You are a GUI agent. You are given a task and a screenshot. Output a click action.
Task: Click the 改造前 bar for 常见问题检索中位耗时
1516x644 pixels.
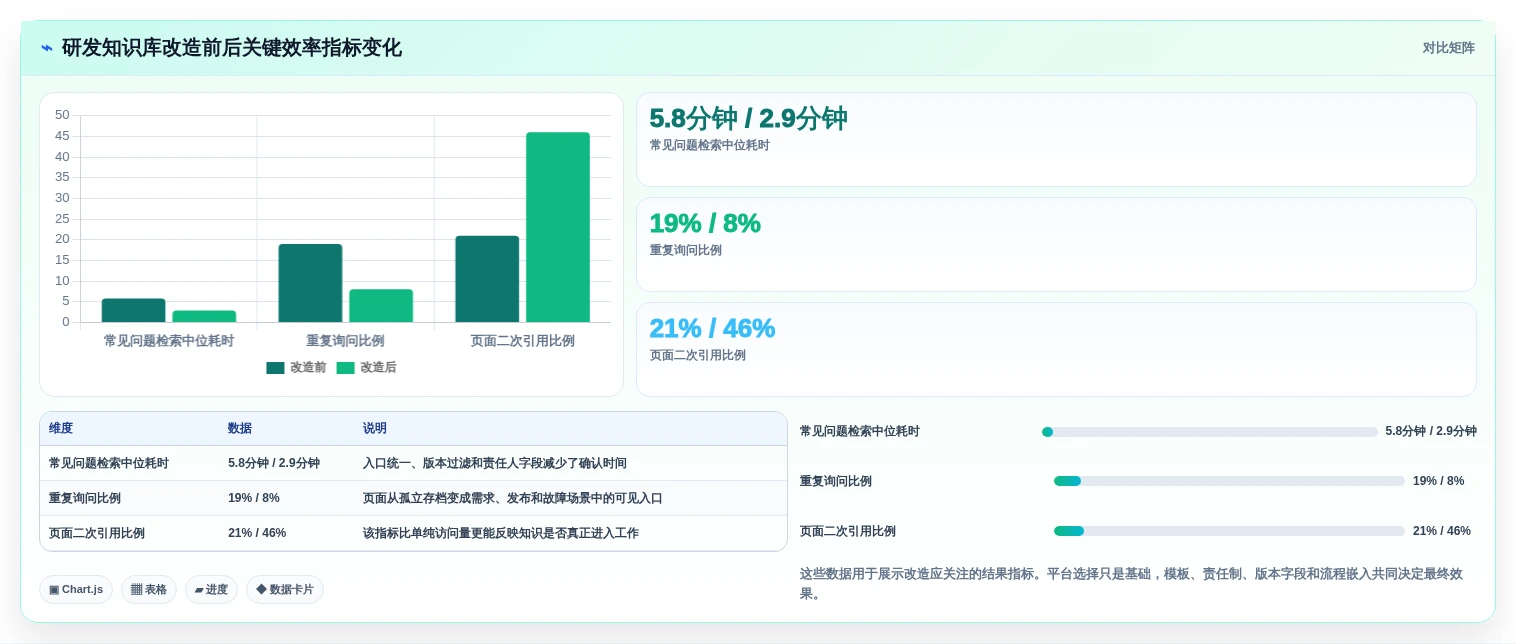pyautogui.click(x=133, y=310)
